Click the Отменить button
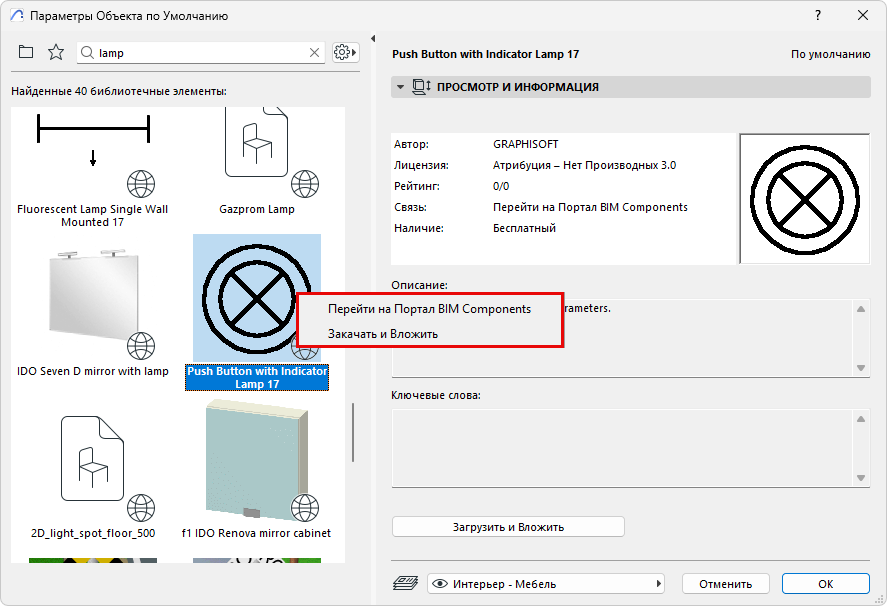Screen dimensions: 887x606 725,583
